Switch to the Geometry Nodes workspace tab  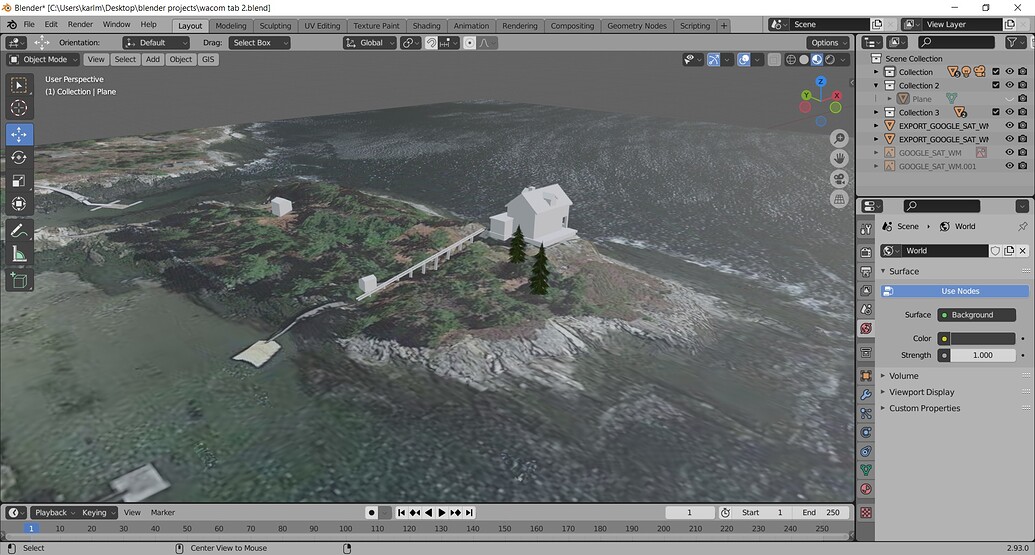pos(637,26)
